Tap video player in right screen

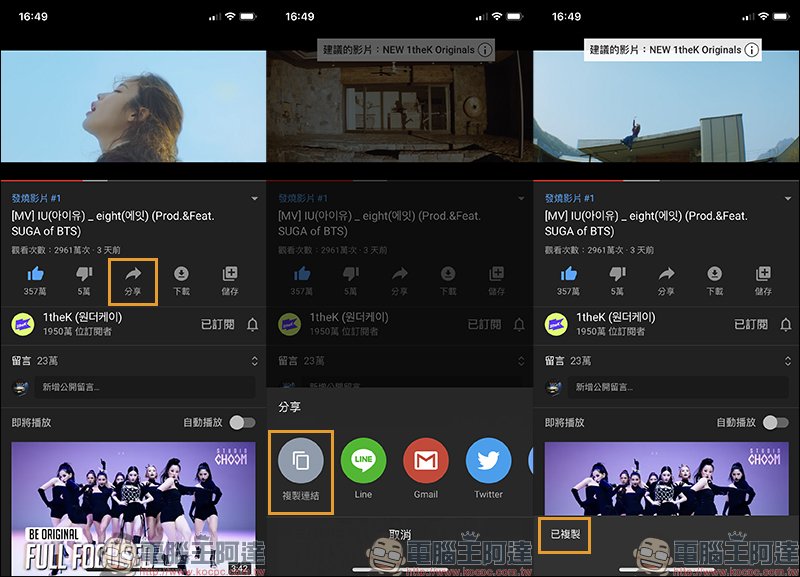click(x=666, y=106)
